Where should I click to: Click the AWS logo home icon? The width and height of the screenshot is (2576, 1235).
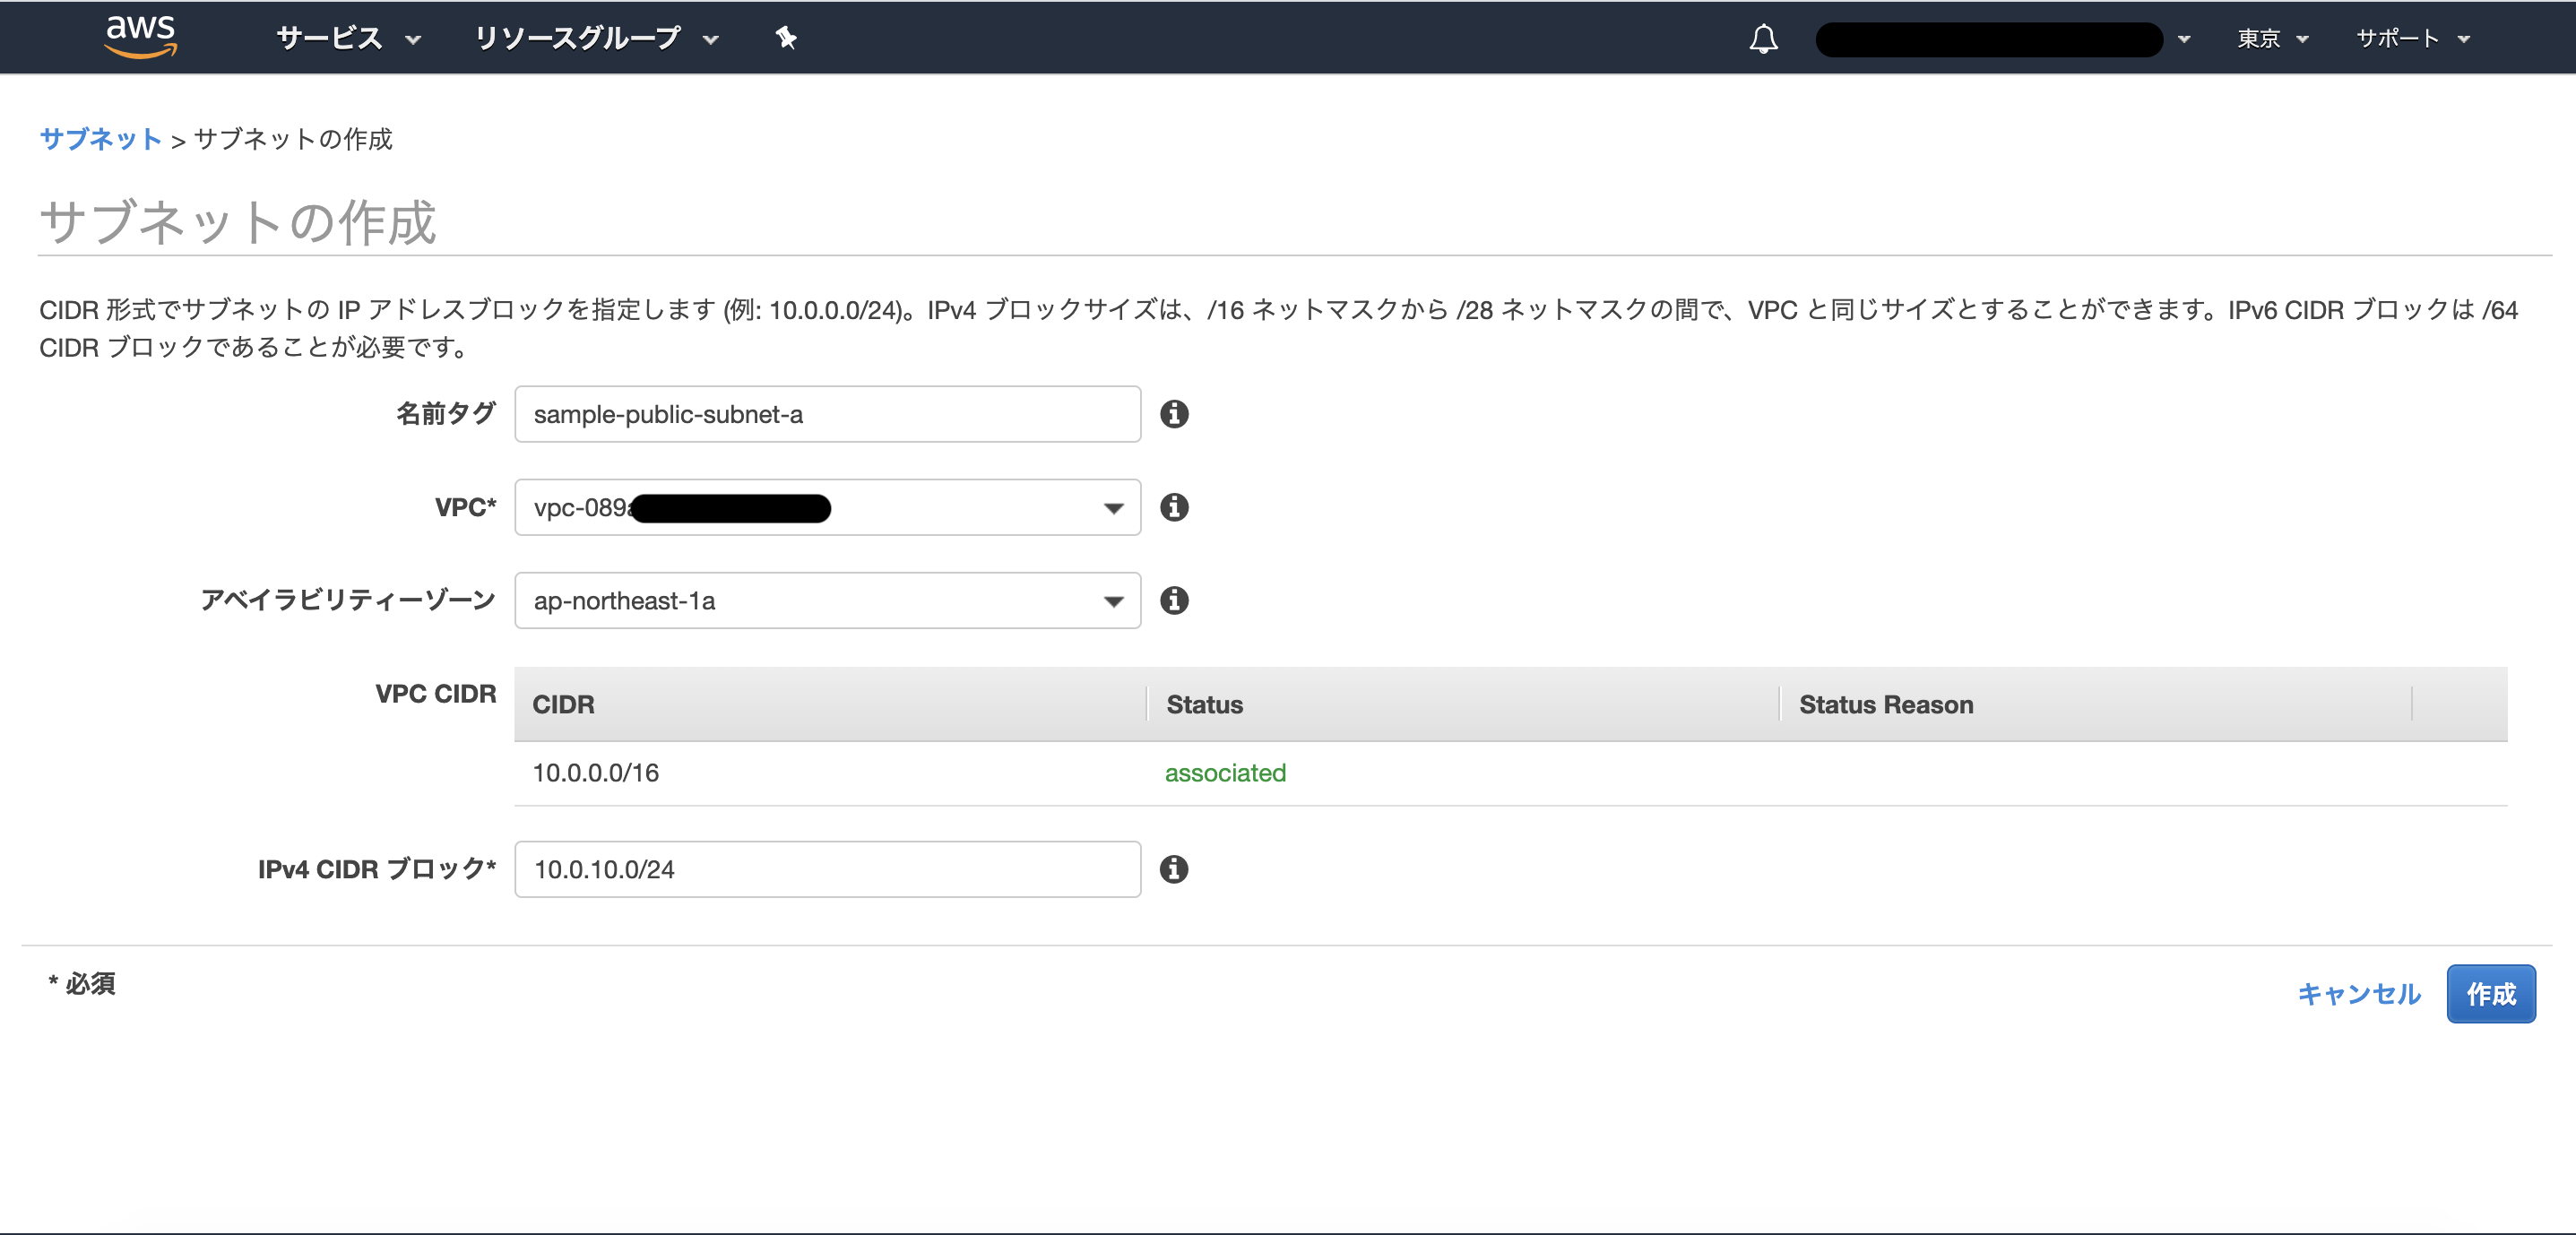[x=140, y=37]
